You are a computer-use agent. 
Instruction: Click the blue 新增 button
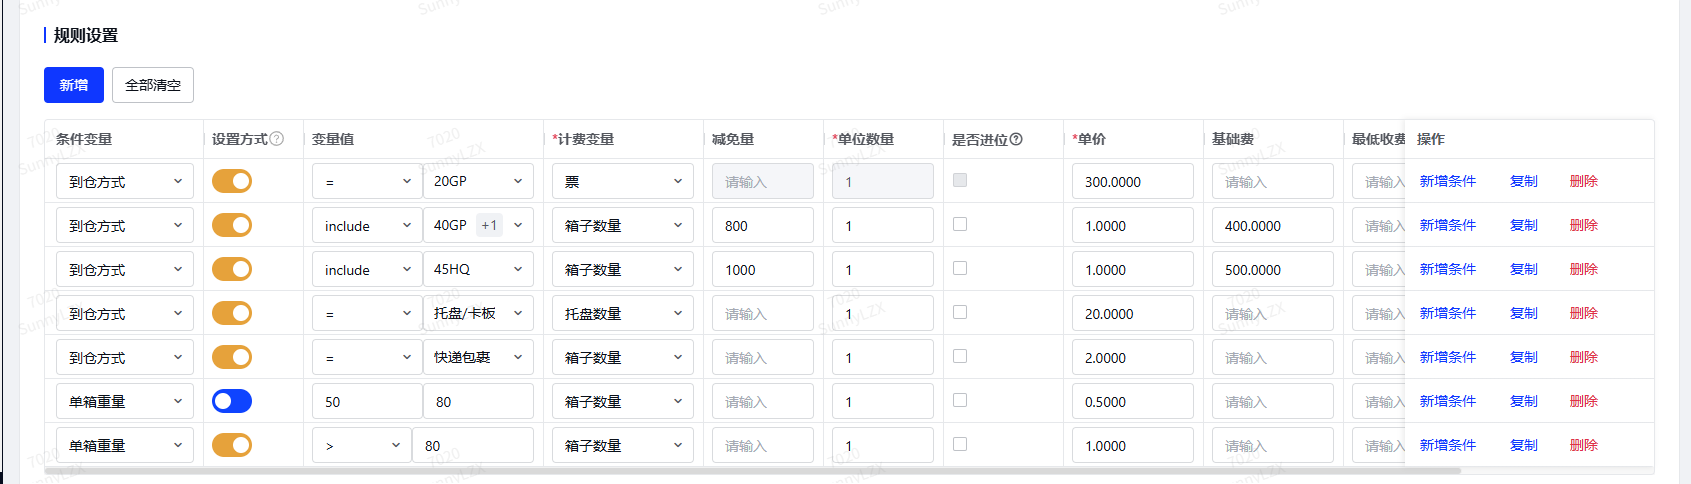tap(74, 85)
